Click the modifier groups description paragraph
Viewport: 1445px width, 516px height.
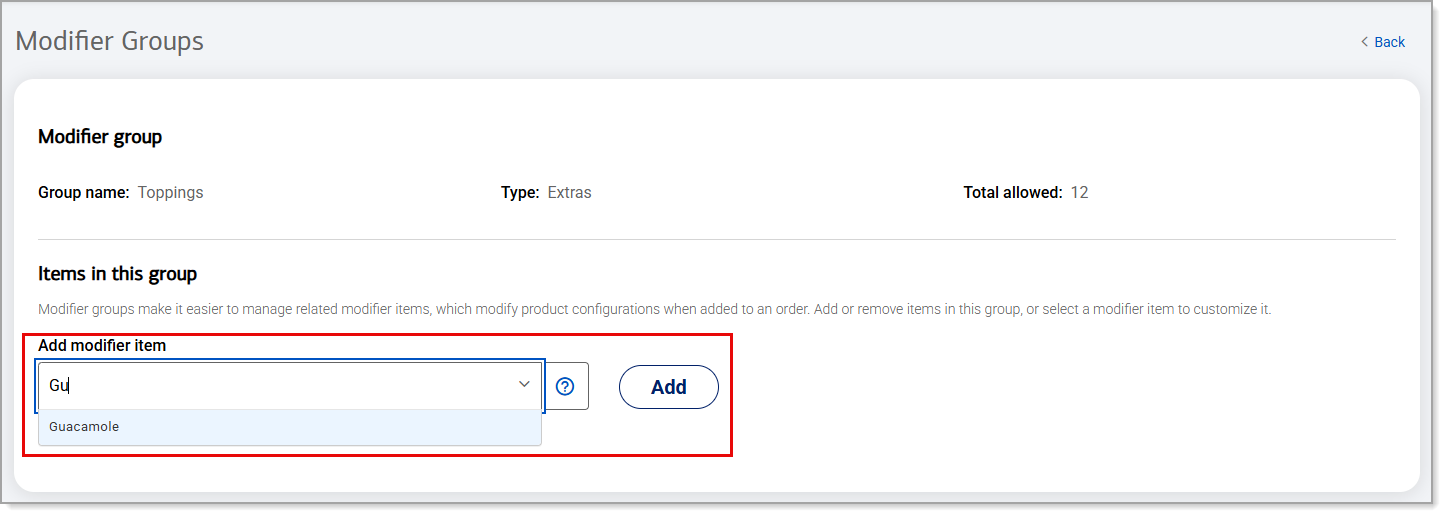pyautogui.click(x=655, y=310)
